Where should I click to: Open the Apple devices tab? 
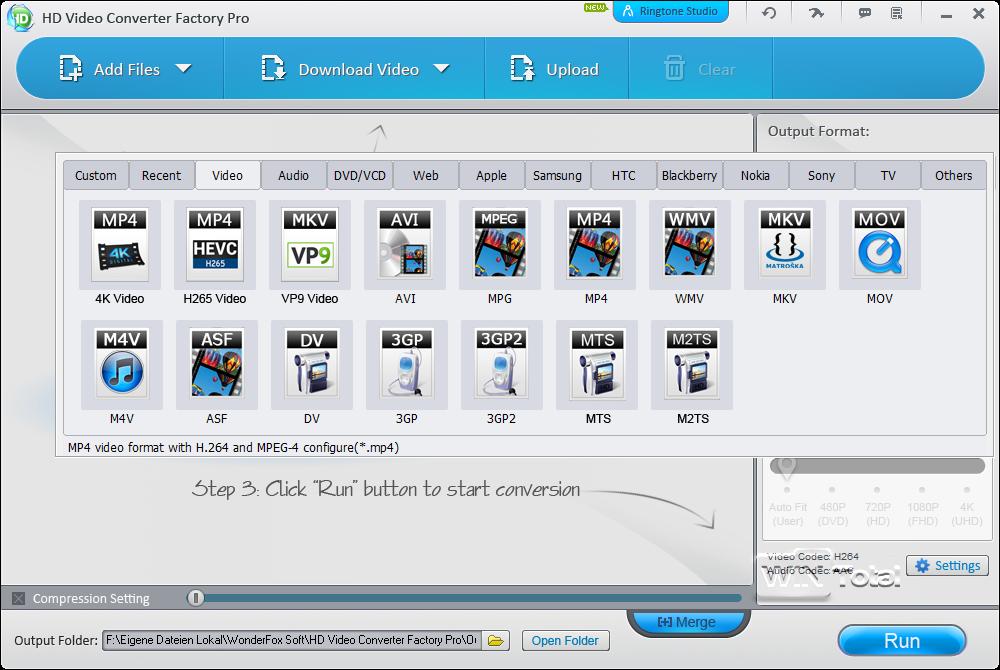click(x=491, y=175)
